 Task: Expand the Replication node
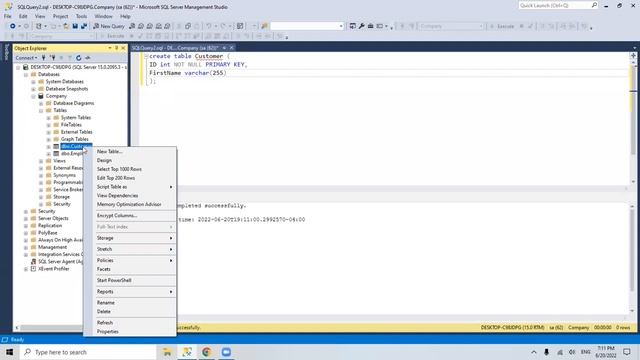click(x=26, y=226)
